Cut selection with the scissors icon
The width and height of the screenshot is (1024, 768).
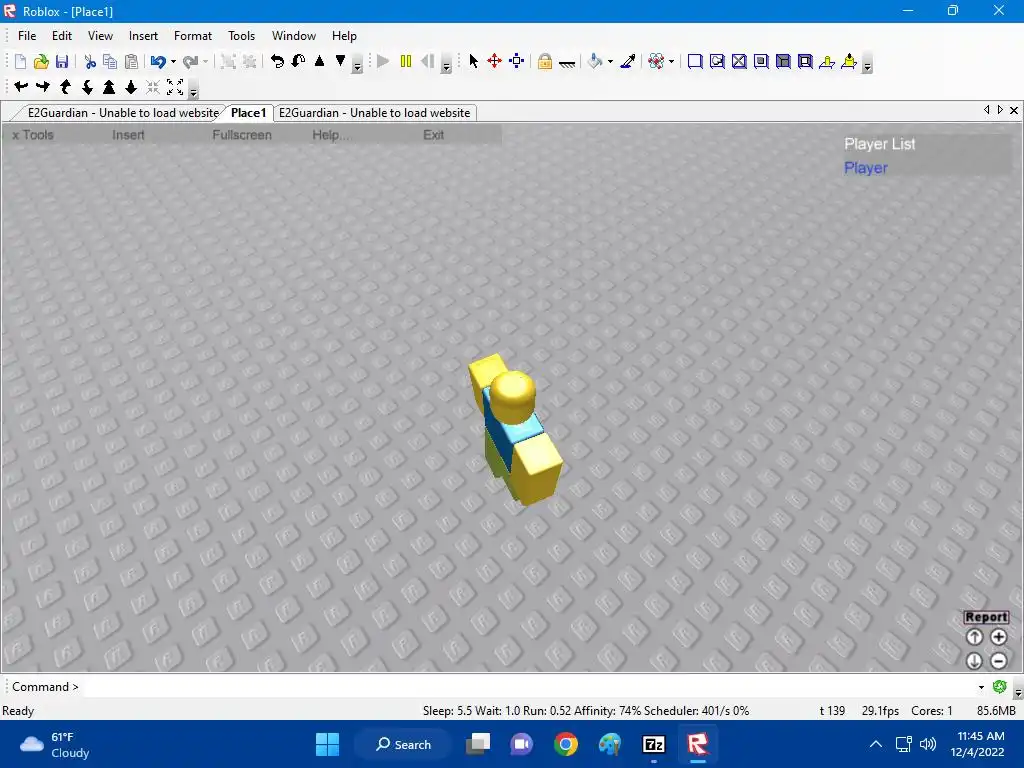pyautogui.click(x=90, y=61)
